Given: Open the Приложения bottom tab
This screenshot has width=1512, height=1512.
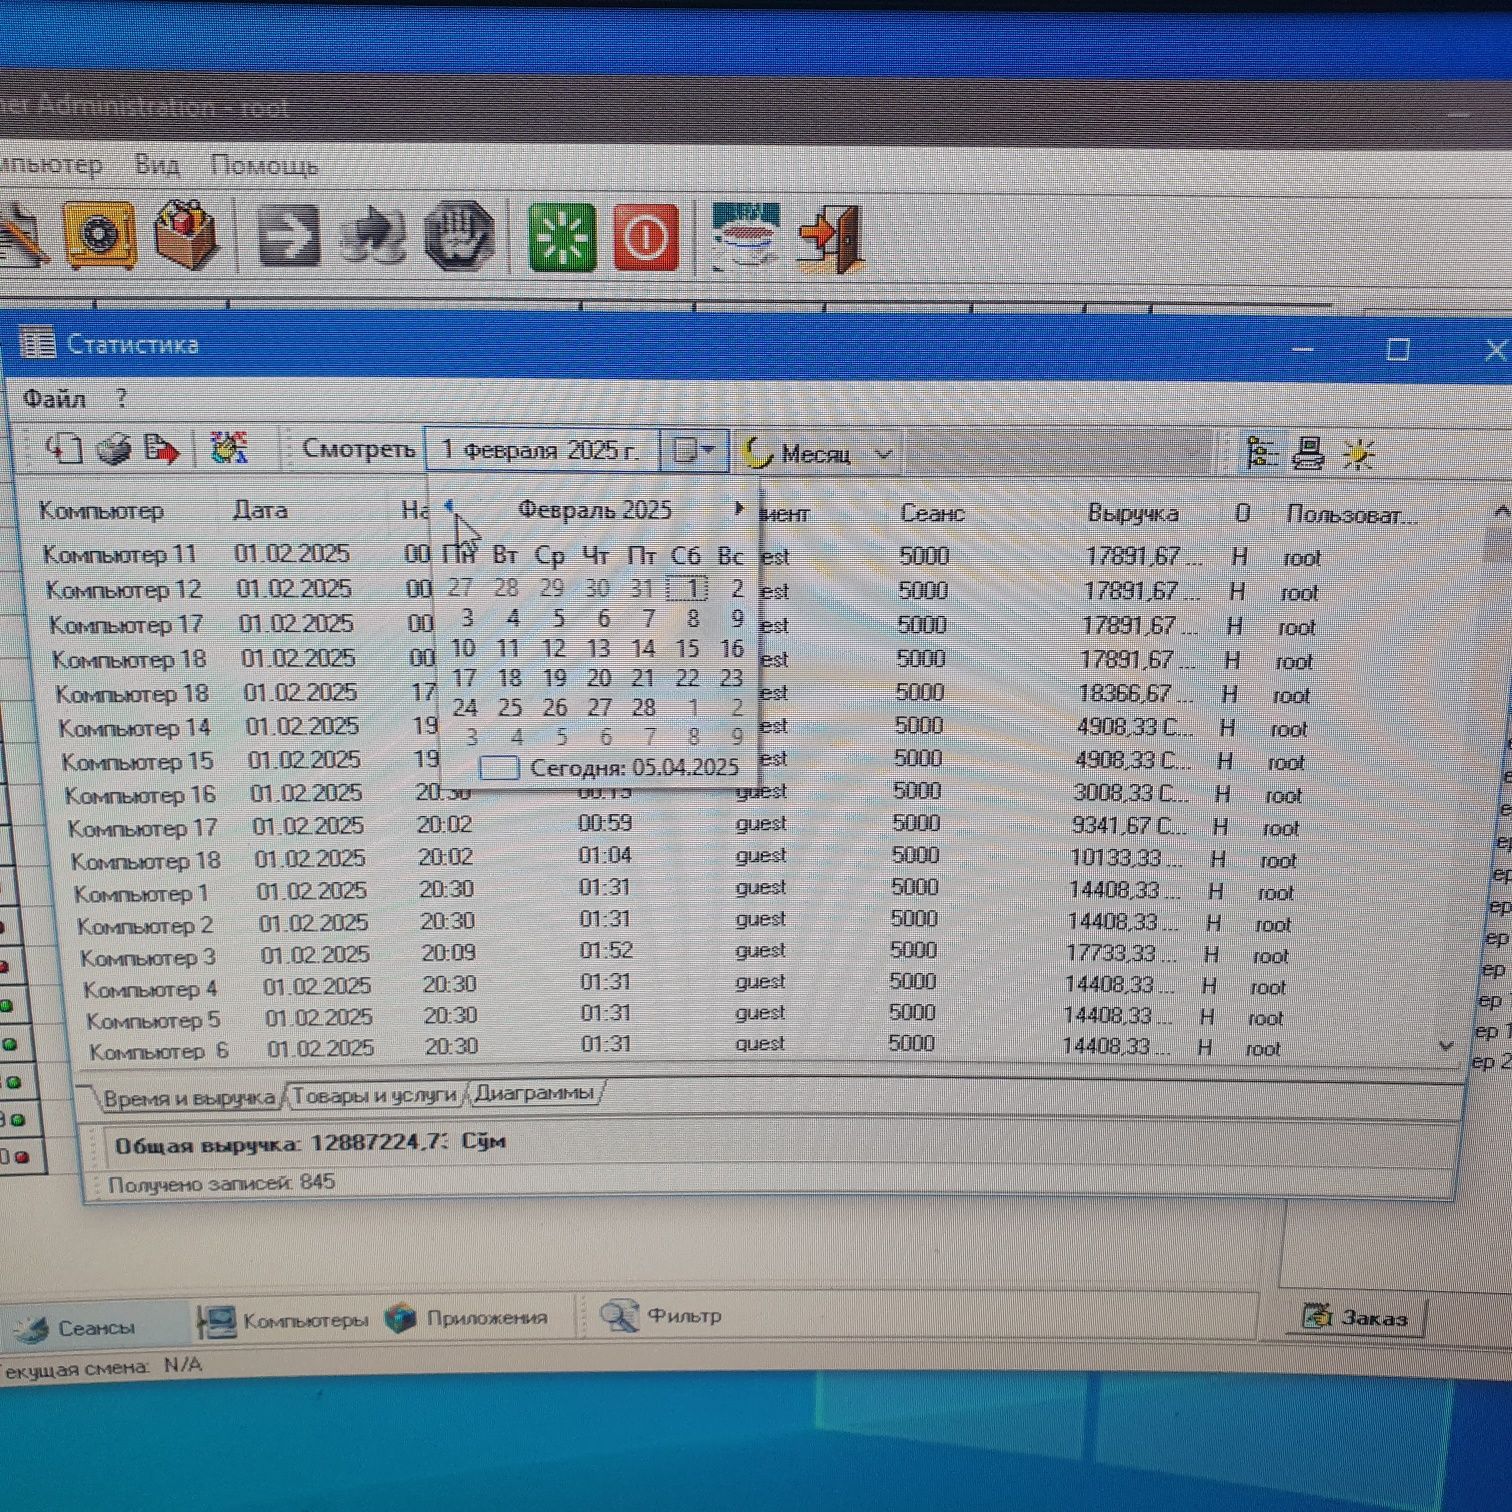Looking at the screenshot, I should coord(468,1317).
